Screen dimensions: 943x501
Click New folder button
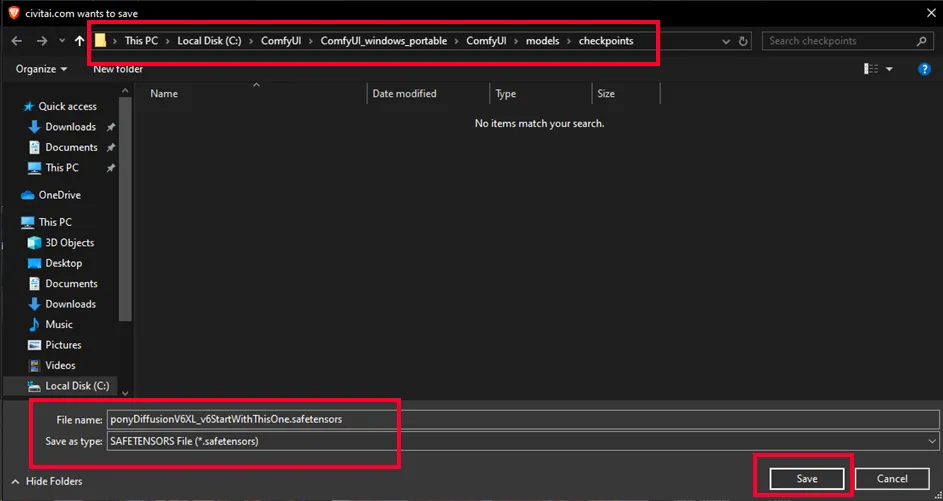[x=118, y=69]
